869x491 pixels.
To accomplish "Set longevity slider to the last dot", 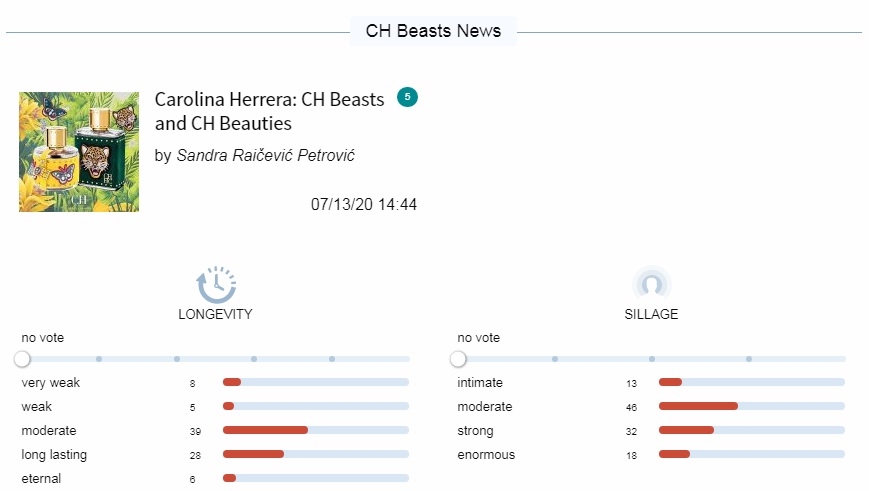I will (x=331, y=359).
